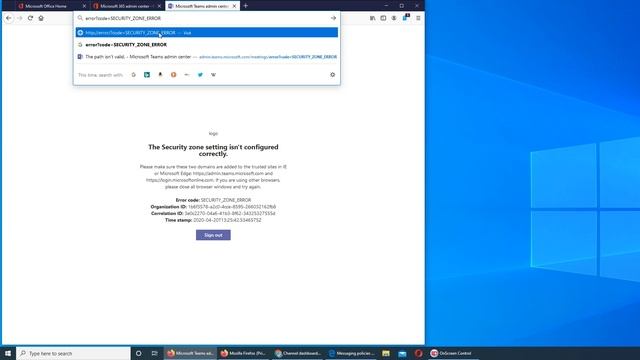This screenshot has width=640, height=360.
Task: Open the Firefox hamburger menu
Action: (418, 18)
